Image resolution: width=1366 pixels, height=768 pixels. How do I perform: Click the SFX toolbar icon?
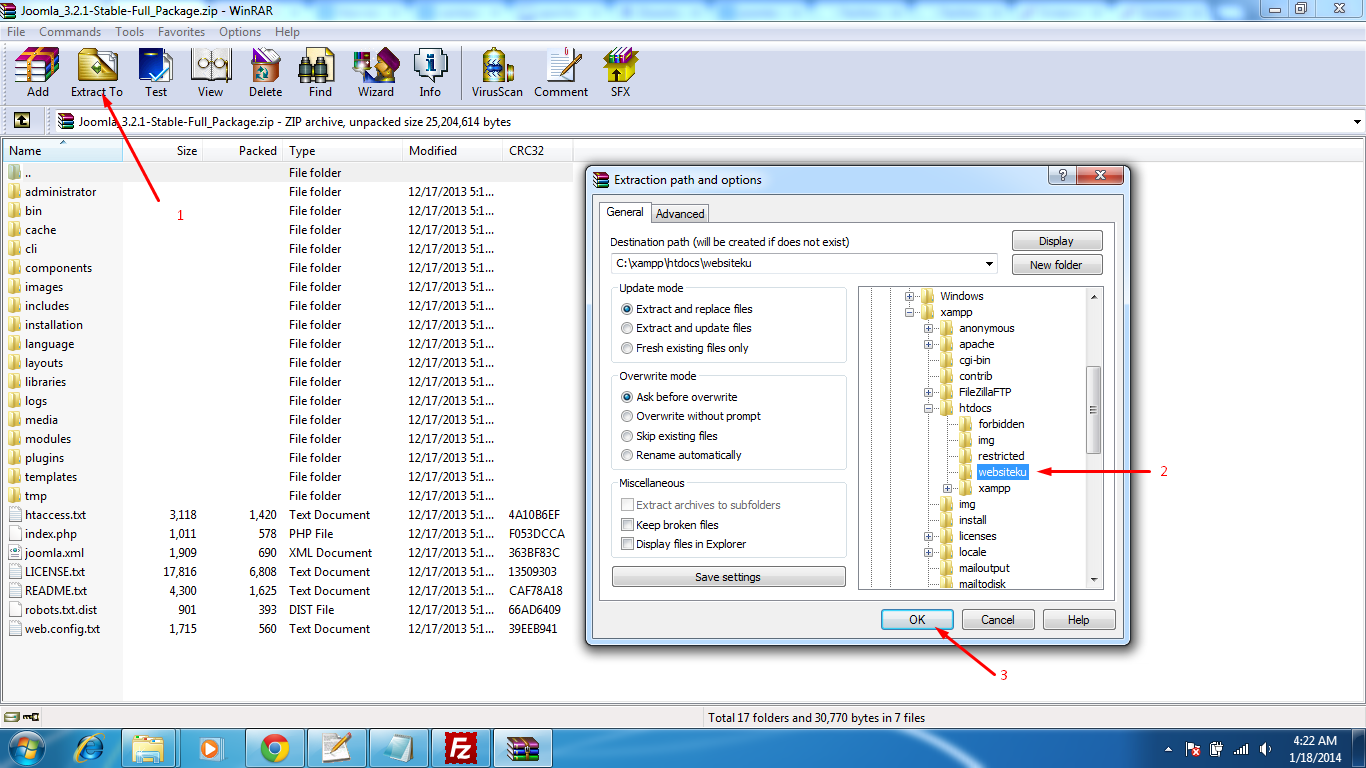tap(621, 73)
